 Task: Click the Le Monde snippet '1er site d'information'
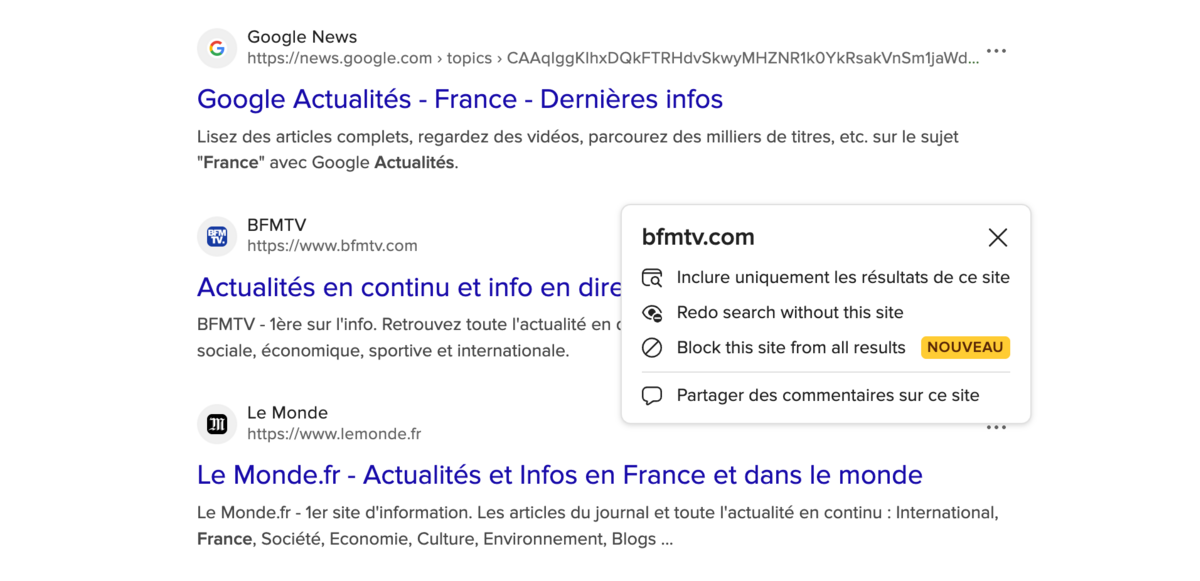pos(598,526)
